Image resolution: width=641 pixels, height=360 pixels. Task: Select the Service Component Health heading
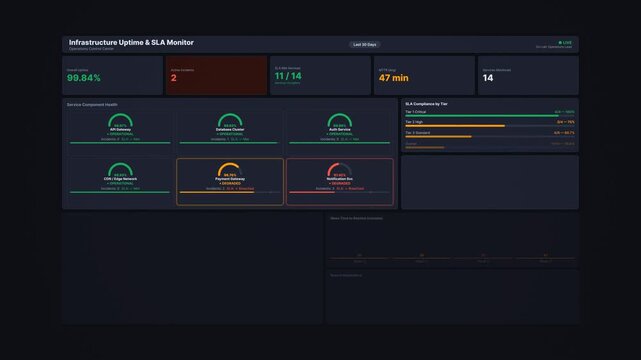click(92, 105)
